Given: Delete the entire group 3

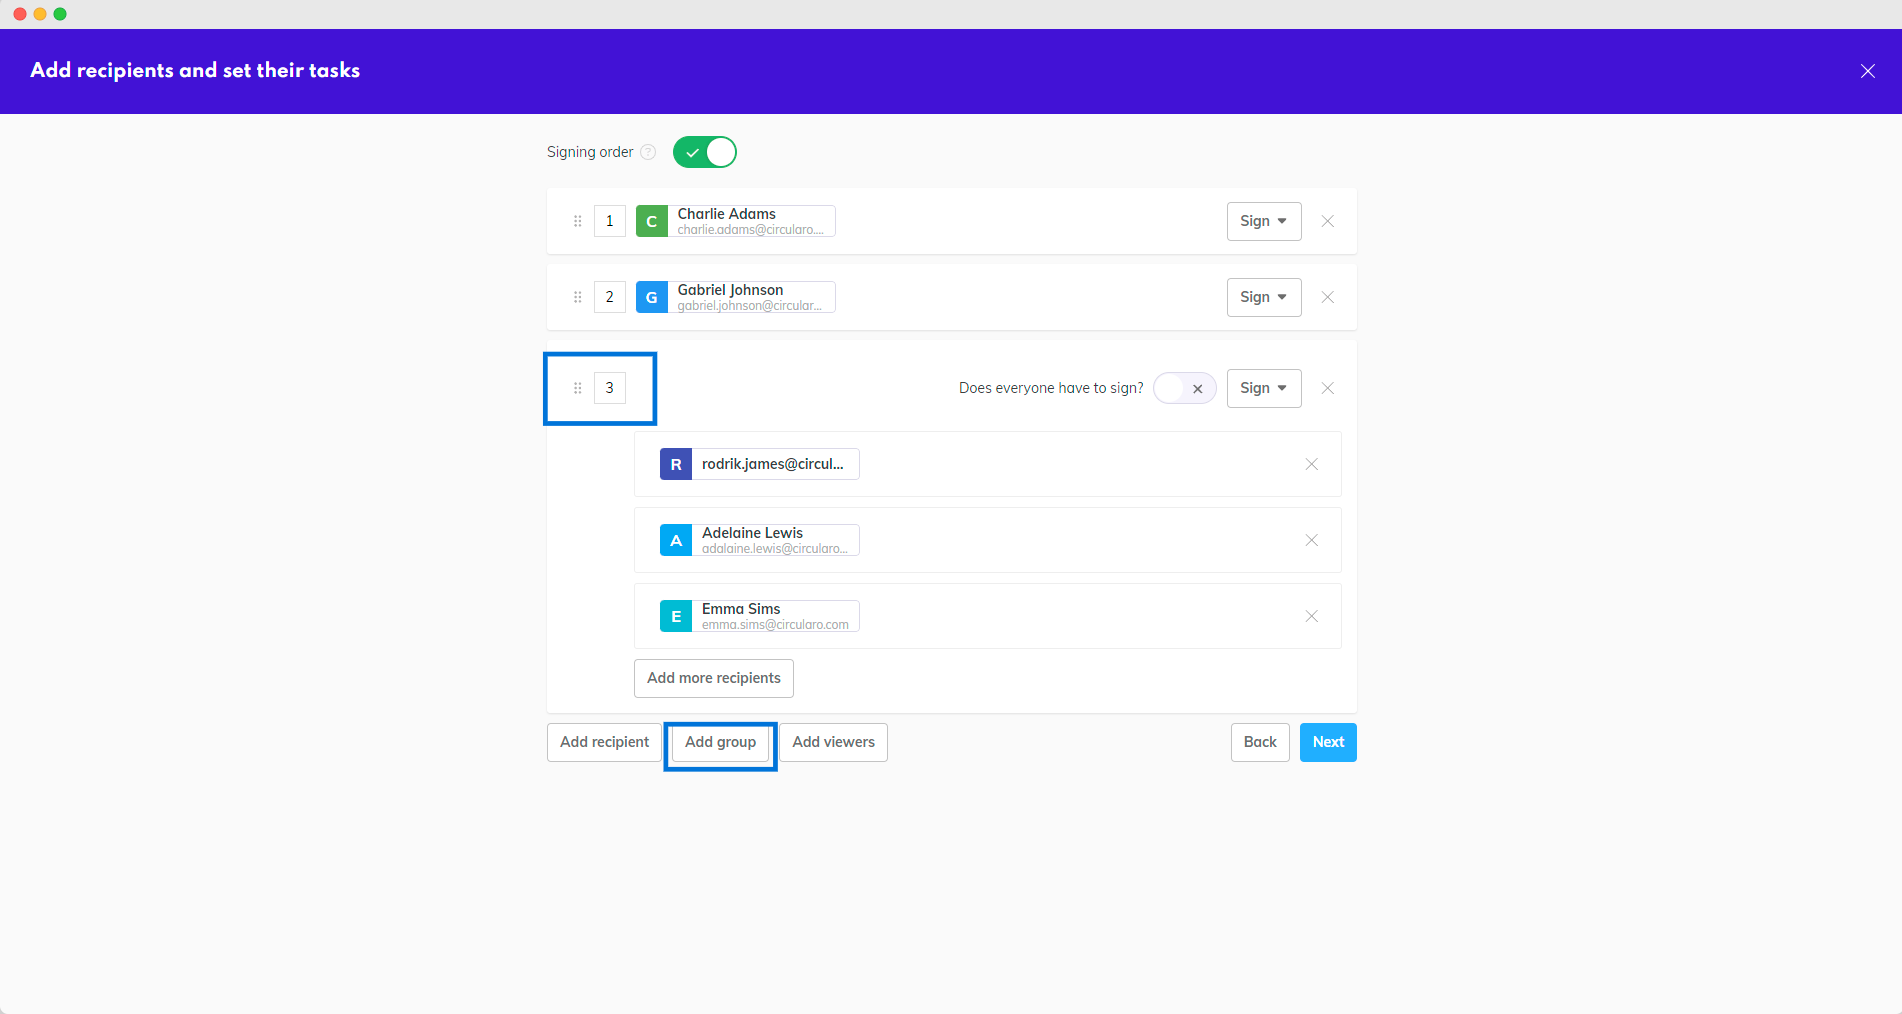Looking at the screenshot, I should point(1327,388).
